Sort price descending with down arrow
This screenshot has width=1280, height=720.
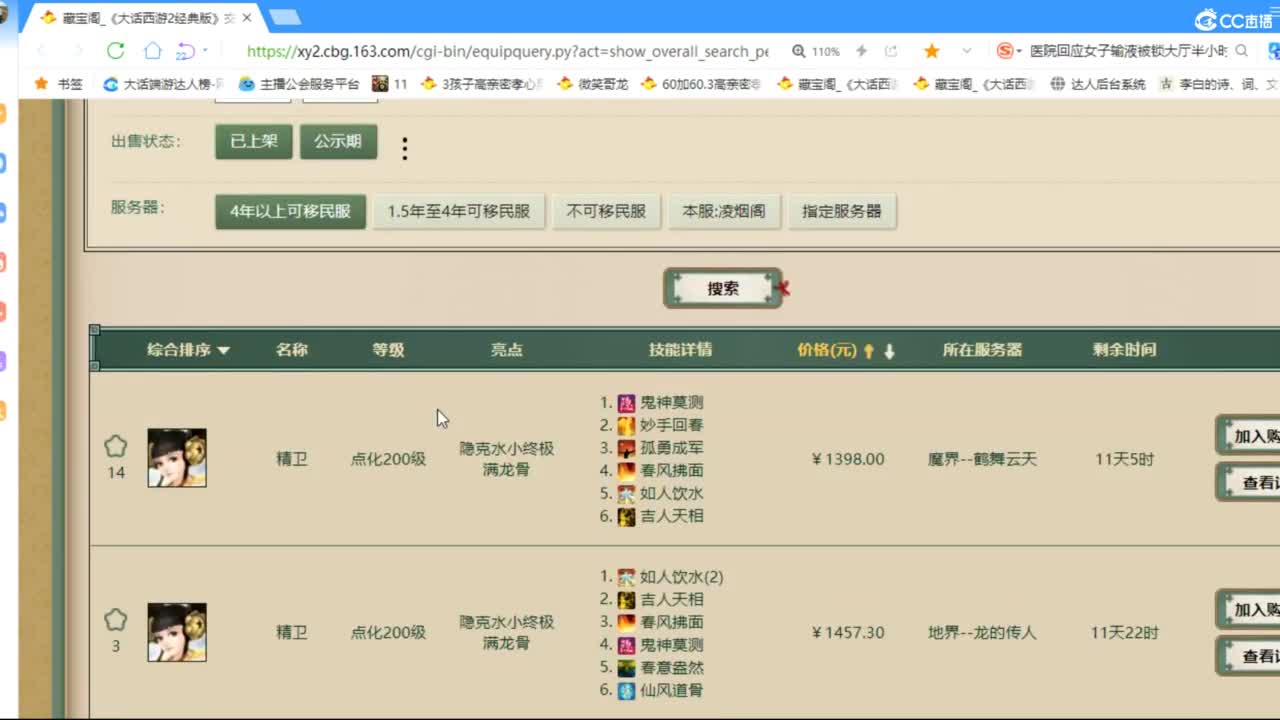pyautogui.click(x=889, y=351)
